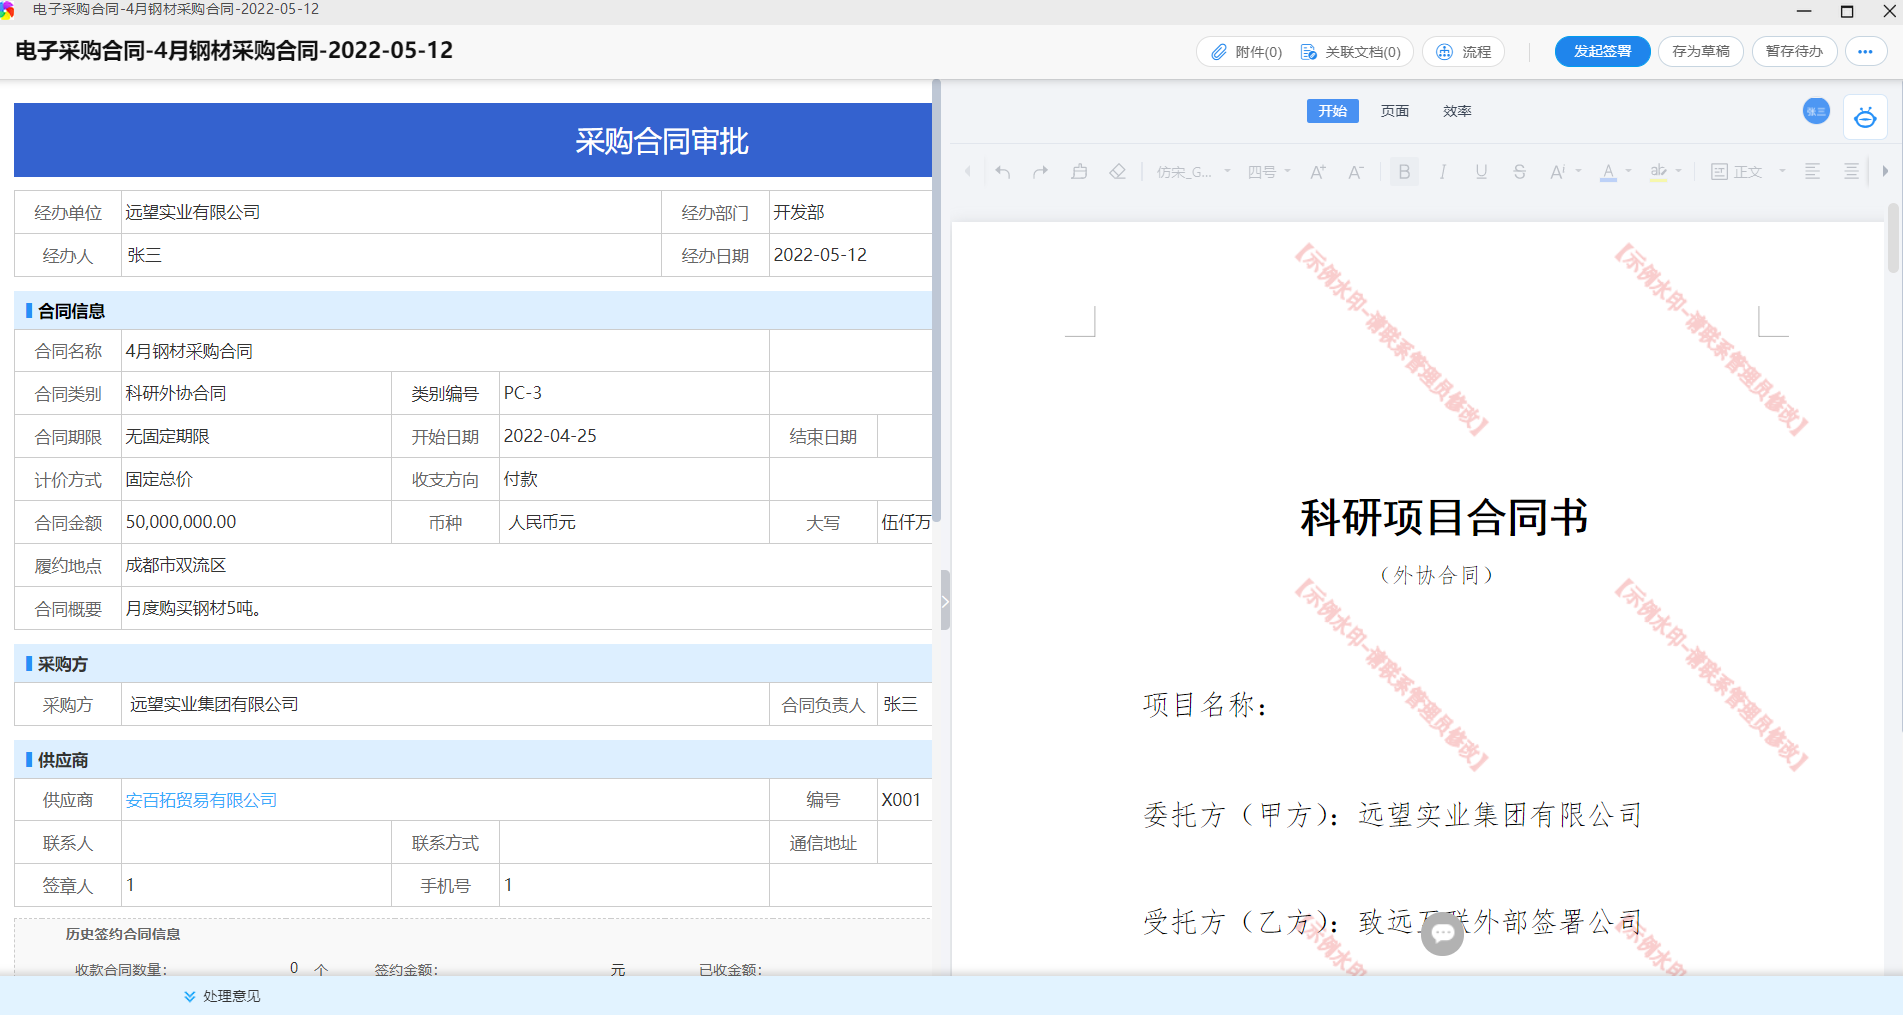Apply the text highlight color icon
1903x1015 pixels.
click(1659, 172)
